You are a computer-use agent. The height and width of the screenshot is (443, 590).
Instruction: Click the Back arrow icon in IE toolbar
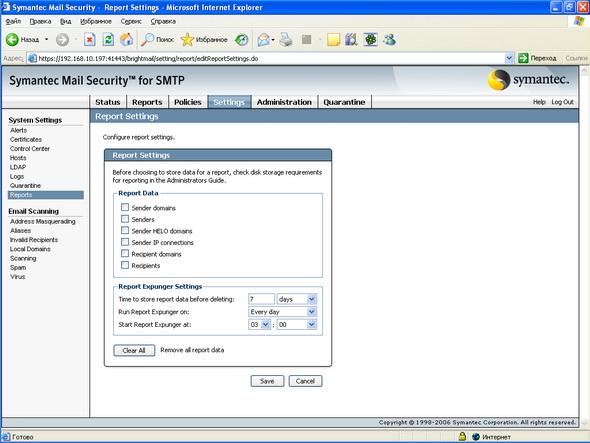click(12, 40)
